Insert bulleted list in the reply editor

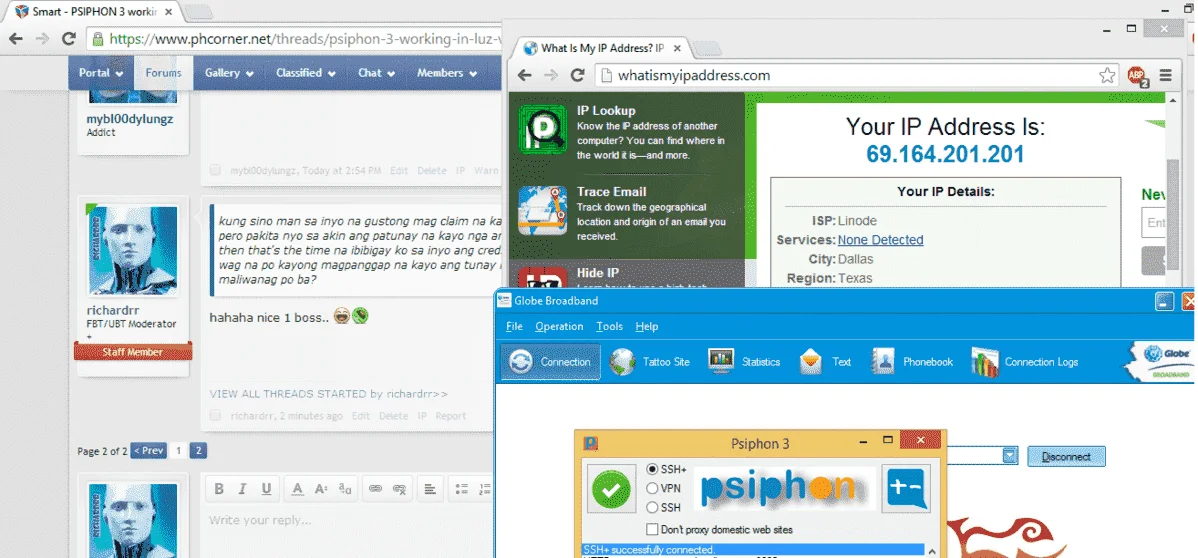(x=461, y=489)
